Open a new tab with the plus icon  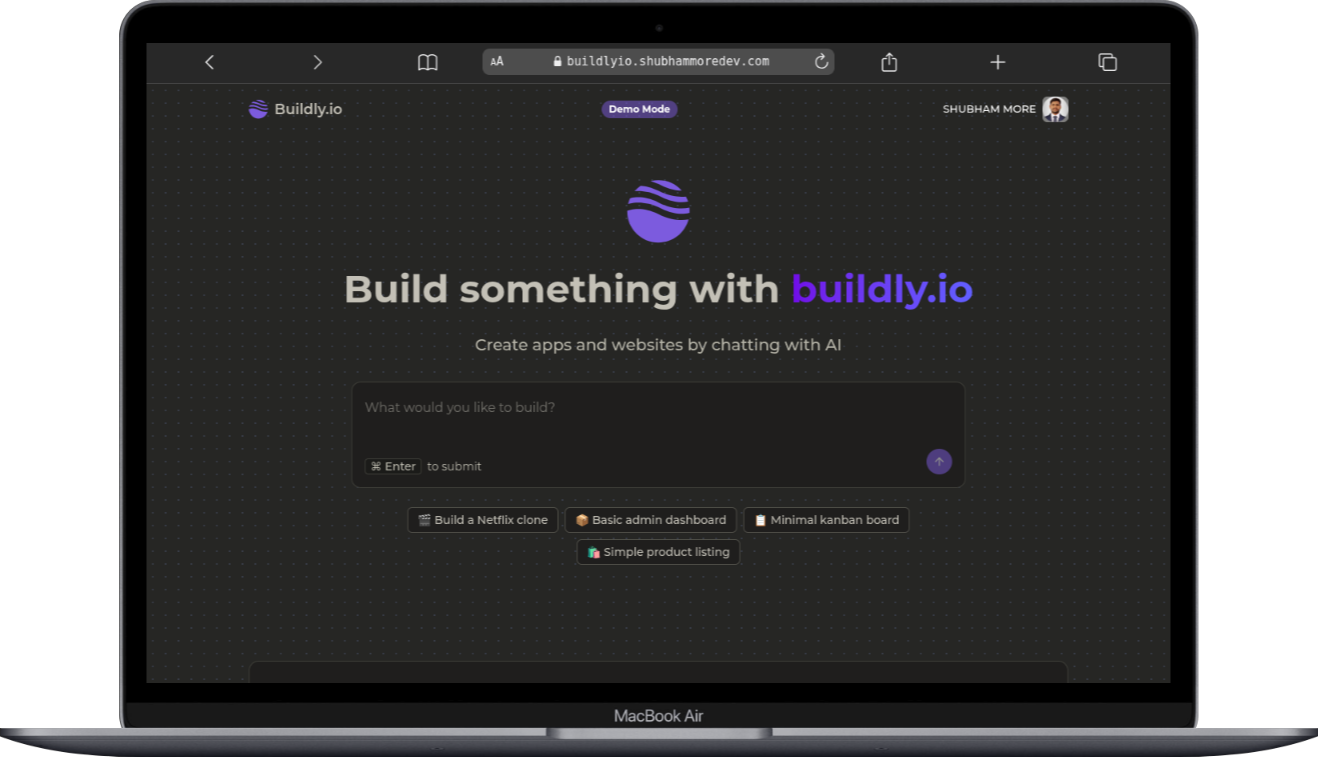(x=997, y=61)
